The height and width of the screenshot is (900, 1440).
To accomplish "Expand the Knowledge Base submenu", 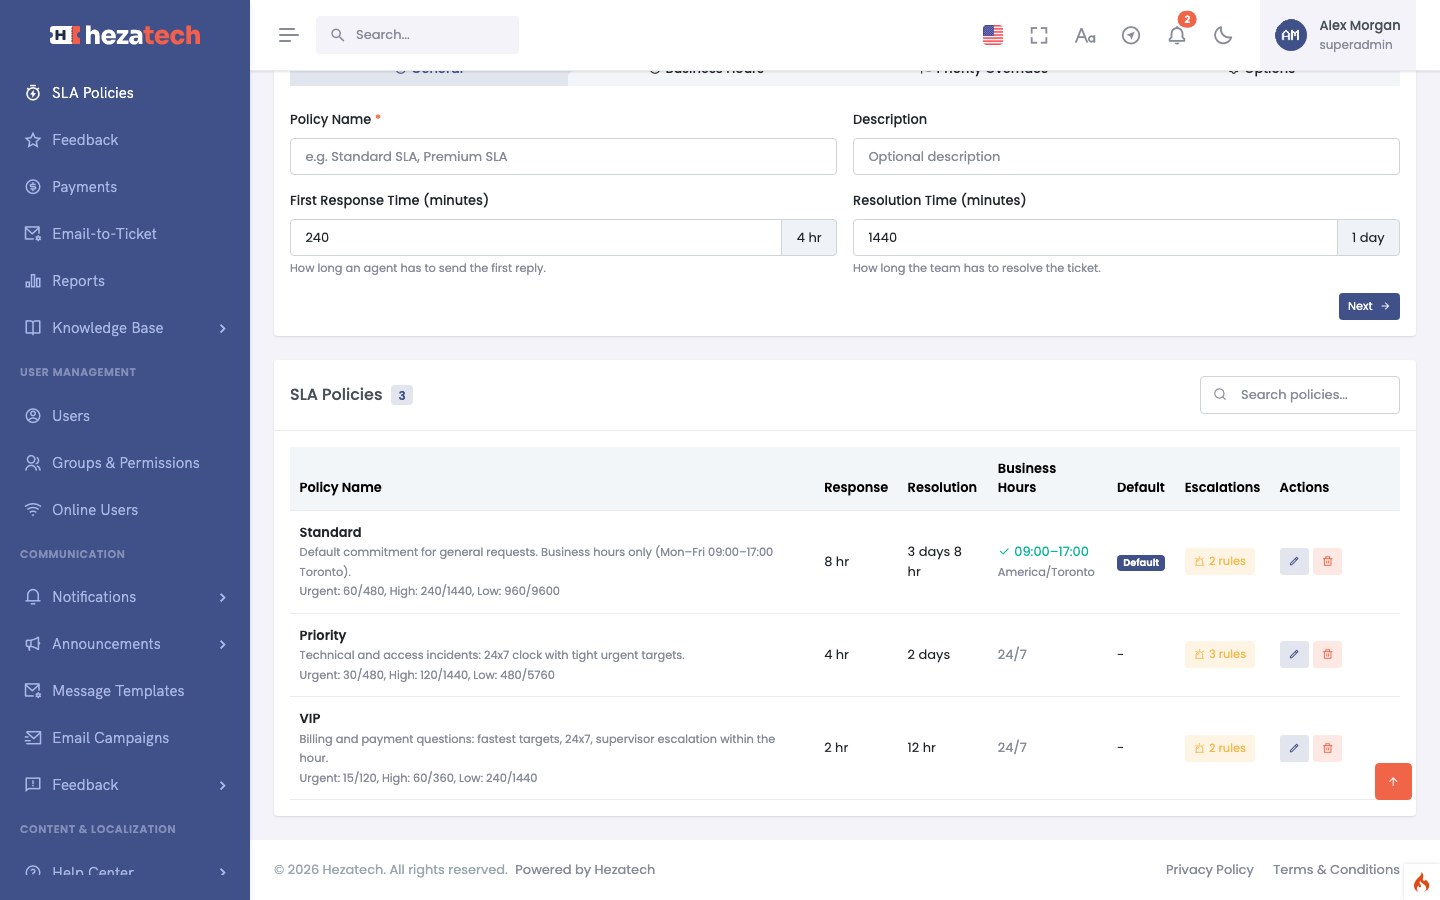I will point(125,328).
